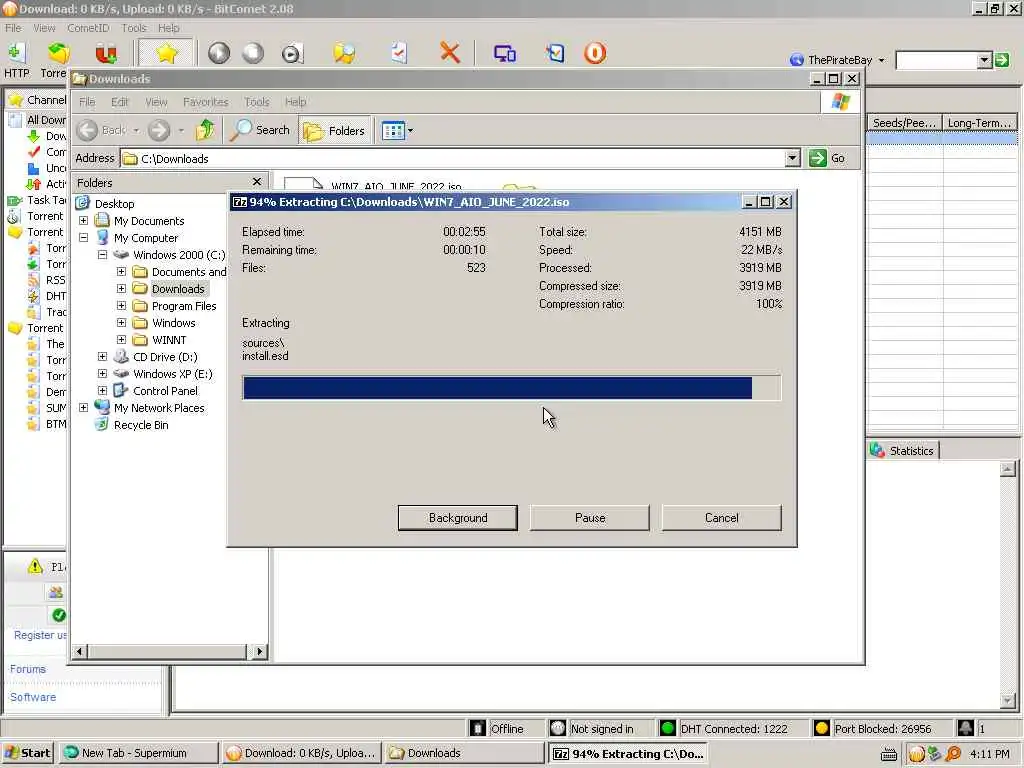This screenshot has height=768, width=1024.
Task: Click the Forums link in BitComet sidebar
Action: pyautogui.click(x=27, y=669)
